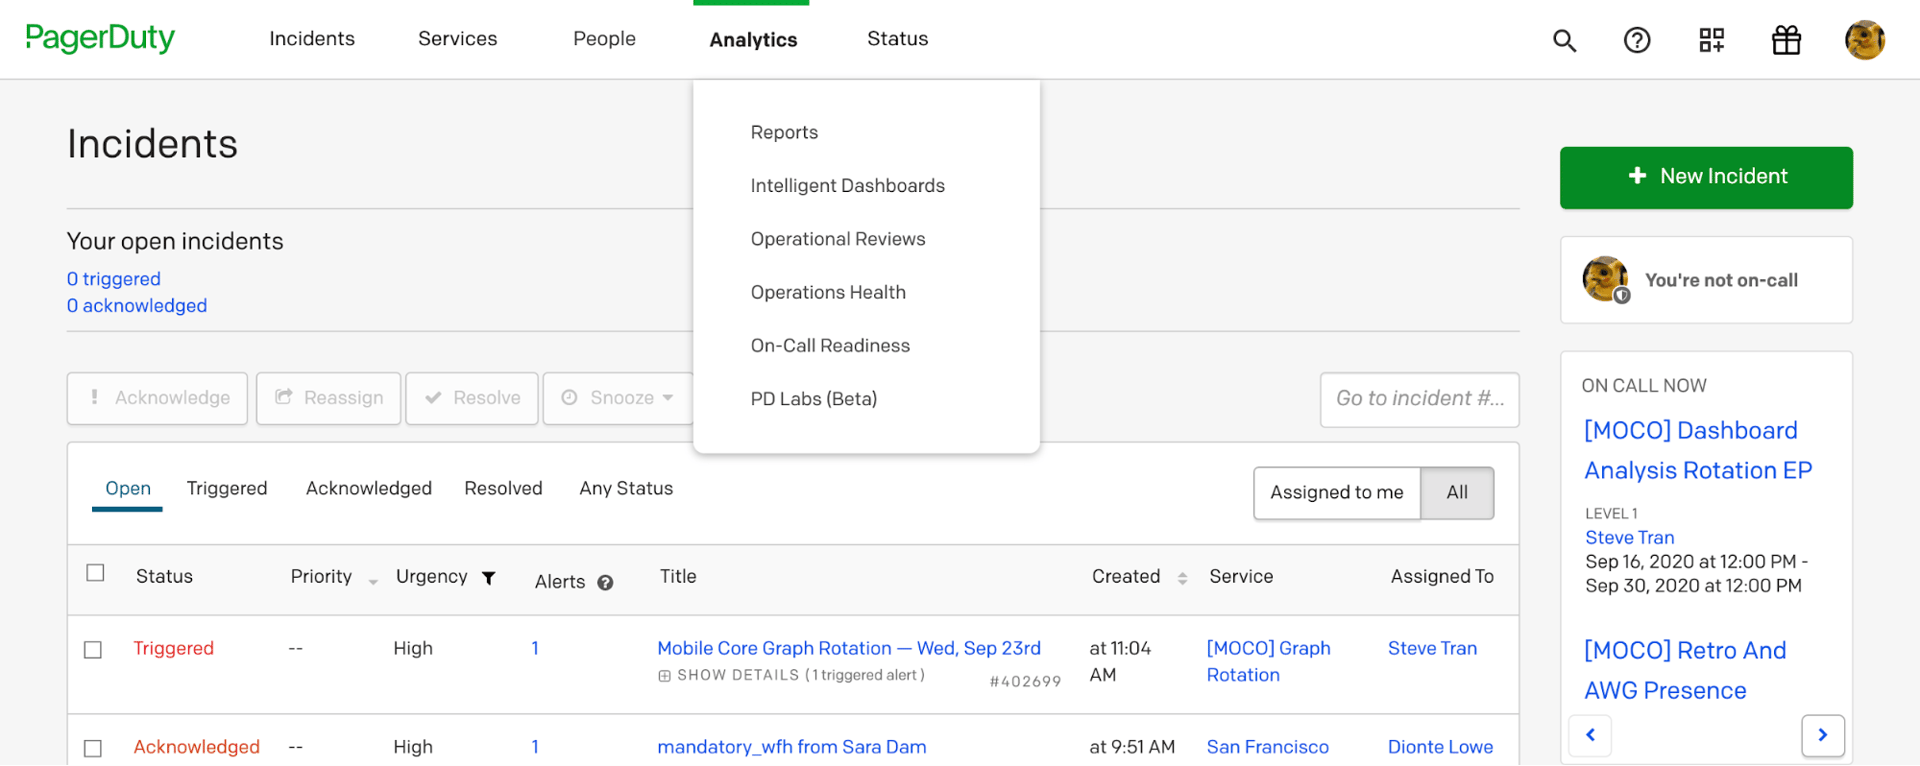Expand the Snooze dropdown

coord(618,398)
